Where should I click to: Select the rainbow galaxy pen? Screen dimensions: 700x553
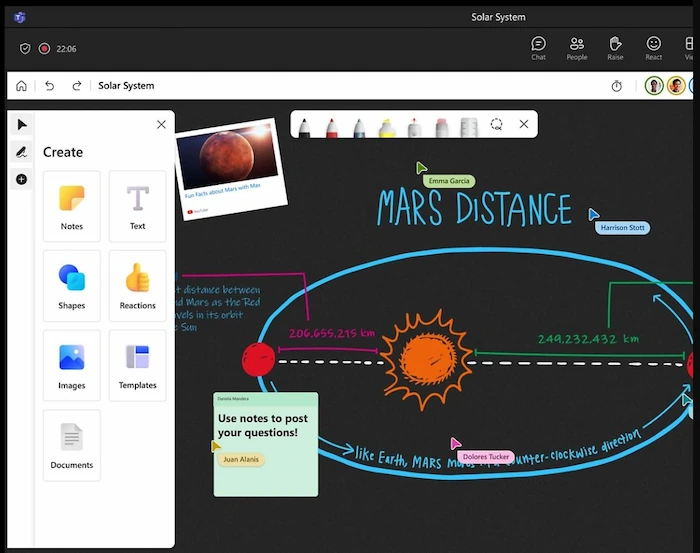tap(359, 127)
